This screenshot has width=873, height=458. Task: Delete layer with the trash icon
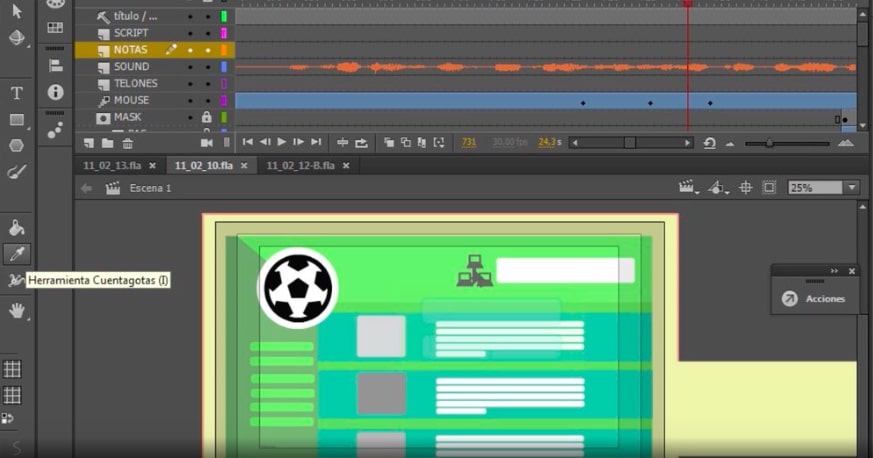[127, 143]
